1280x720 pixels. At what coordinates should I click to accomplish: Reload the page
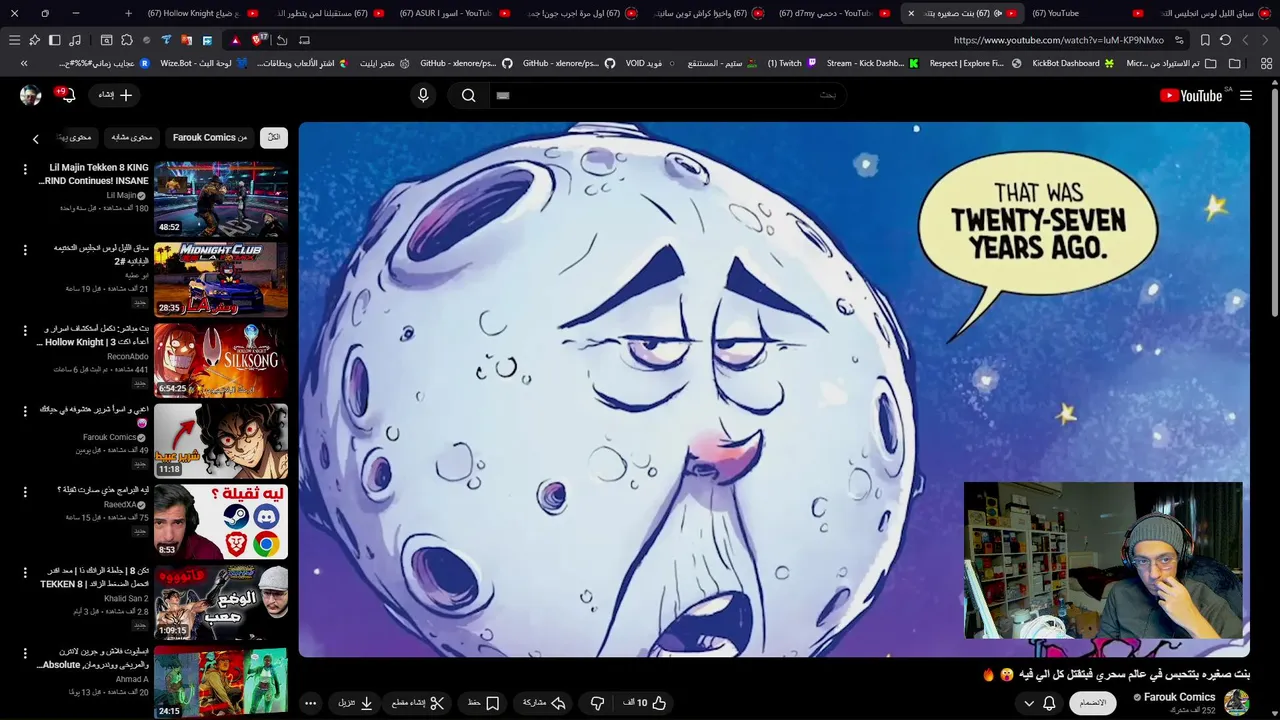(1225, 40)
